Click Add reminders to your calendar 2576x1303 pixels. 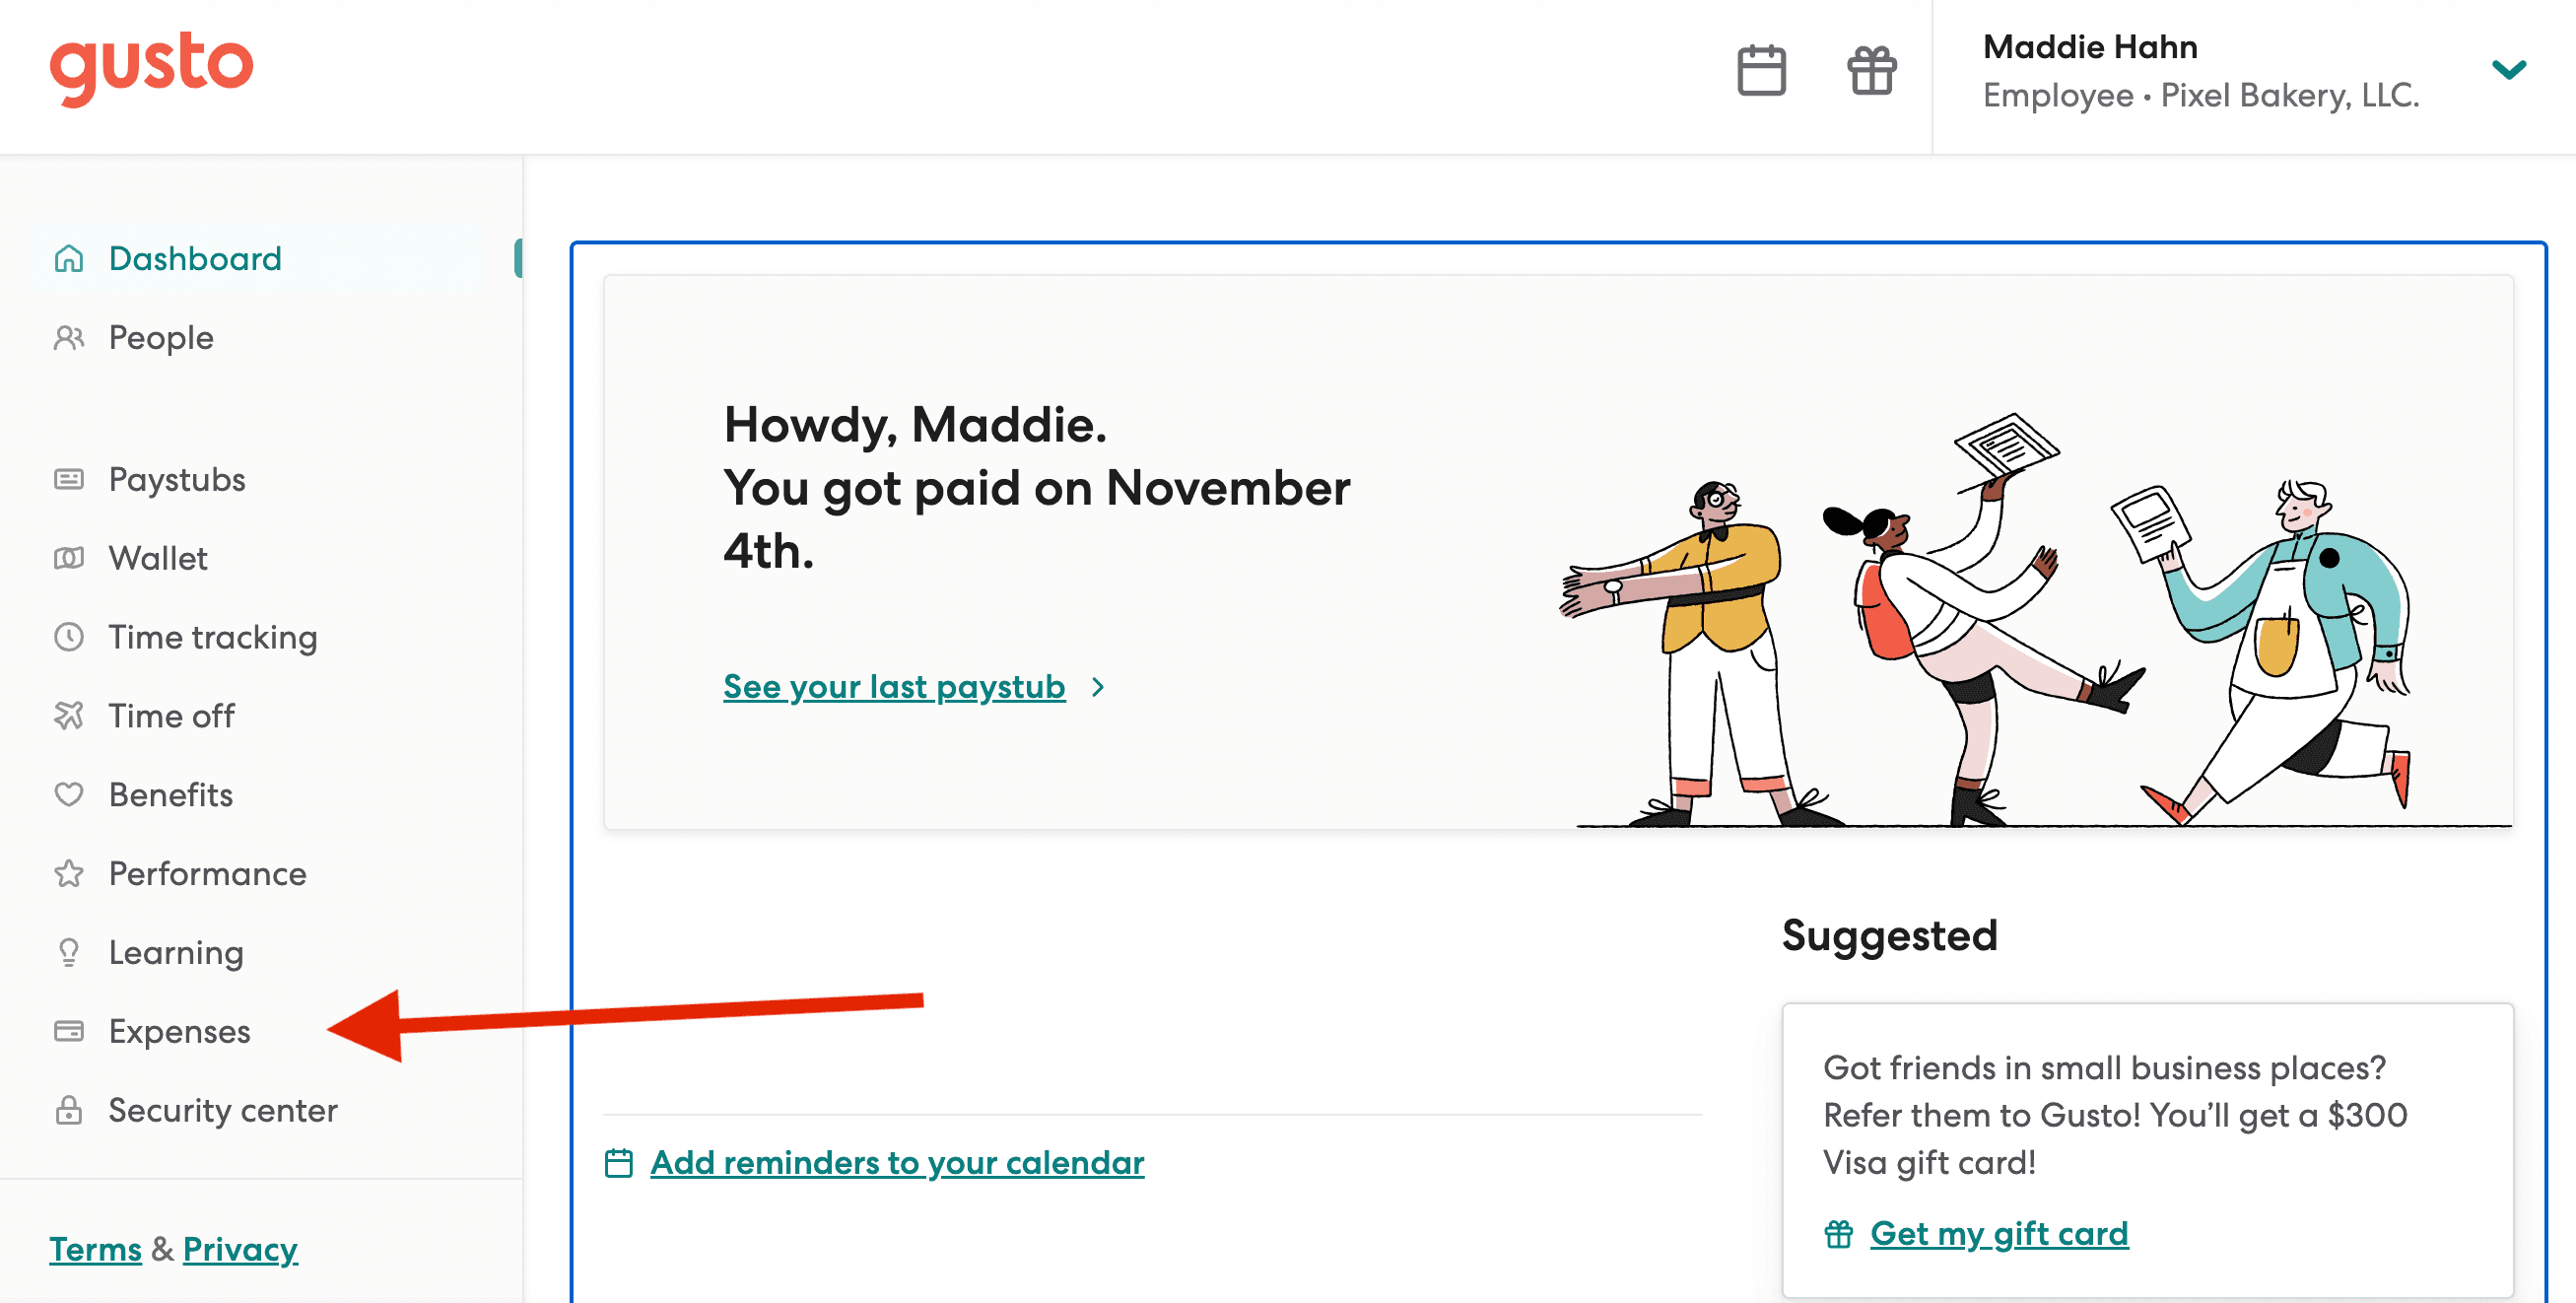click(x=897, y=1163)
